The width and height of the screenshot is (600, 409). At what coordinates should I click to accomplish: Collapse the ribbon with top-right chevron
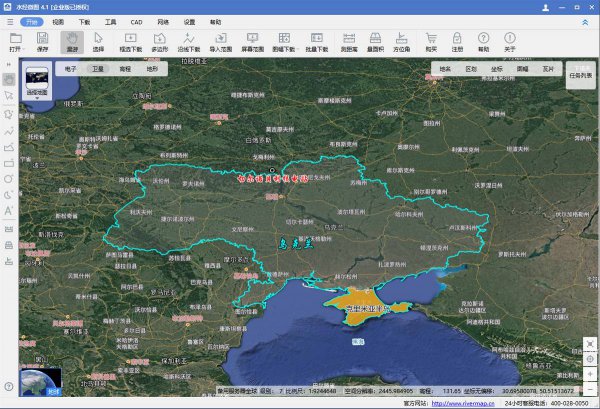(x=585, y=20)
